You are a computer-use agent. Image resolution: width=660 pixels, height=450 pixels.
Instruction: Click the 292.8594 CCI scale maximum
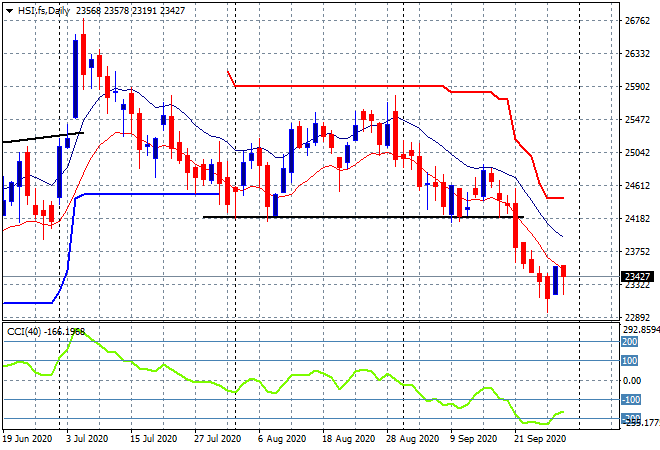click(x=641, y=330)
